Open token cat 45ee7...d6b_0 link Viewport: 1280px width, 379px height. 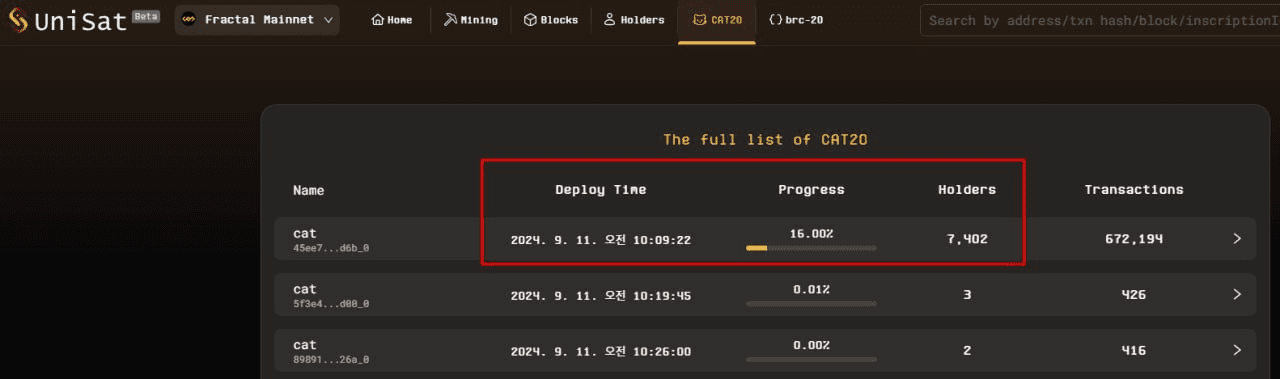click(330, 240)
